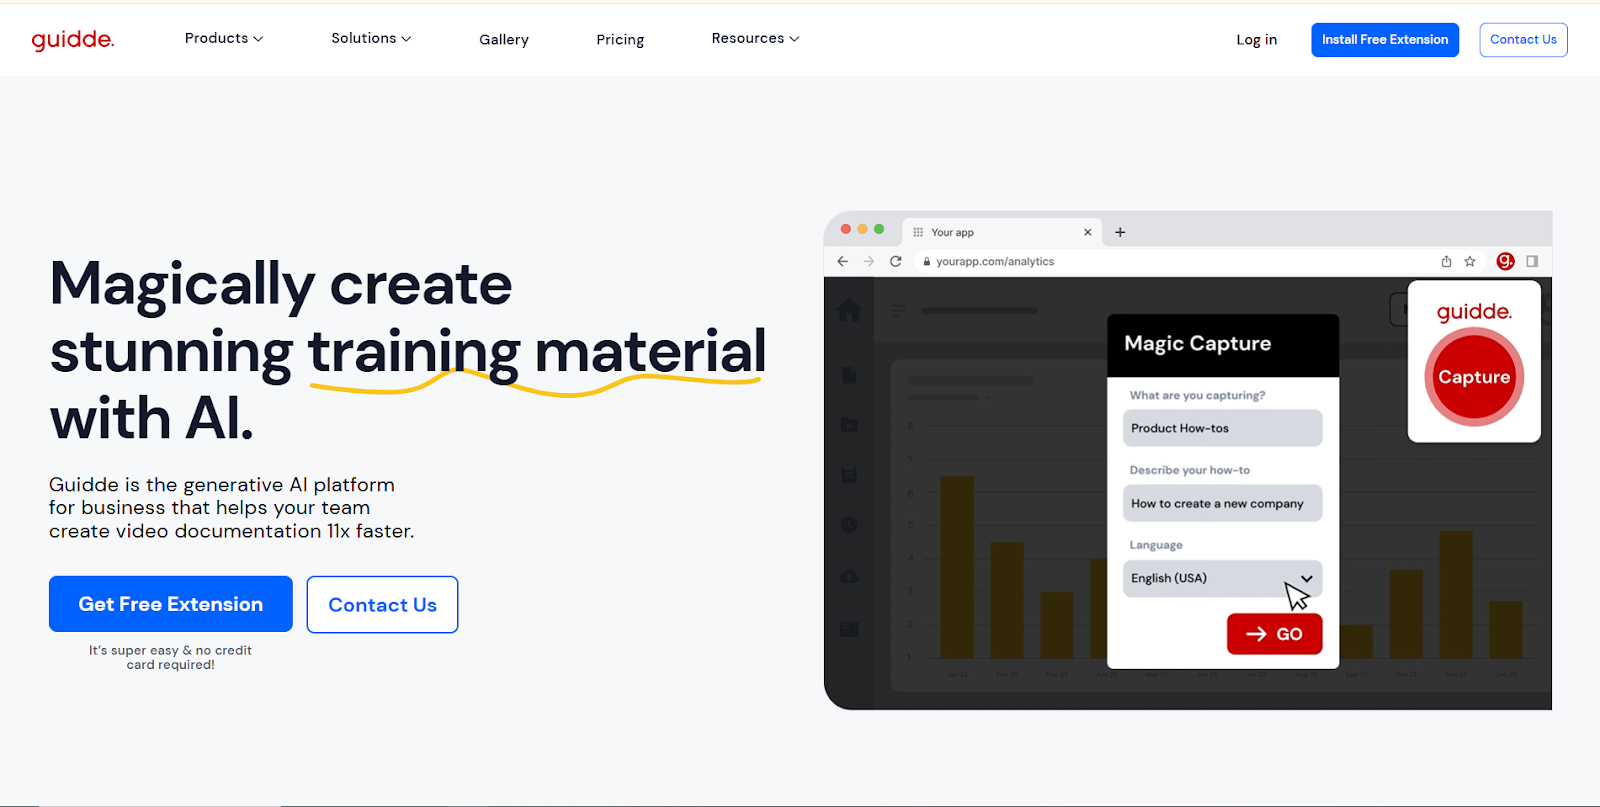Click the Product How-tos field
The height and width of the screenshot is (807, 1600).
1222,428
